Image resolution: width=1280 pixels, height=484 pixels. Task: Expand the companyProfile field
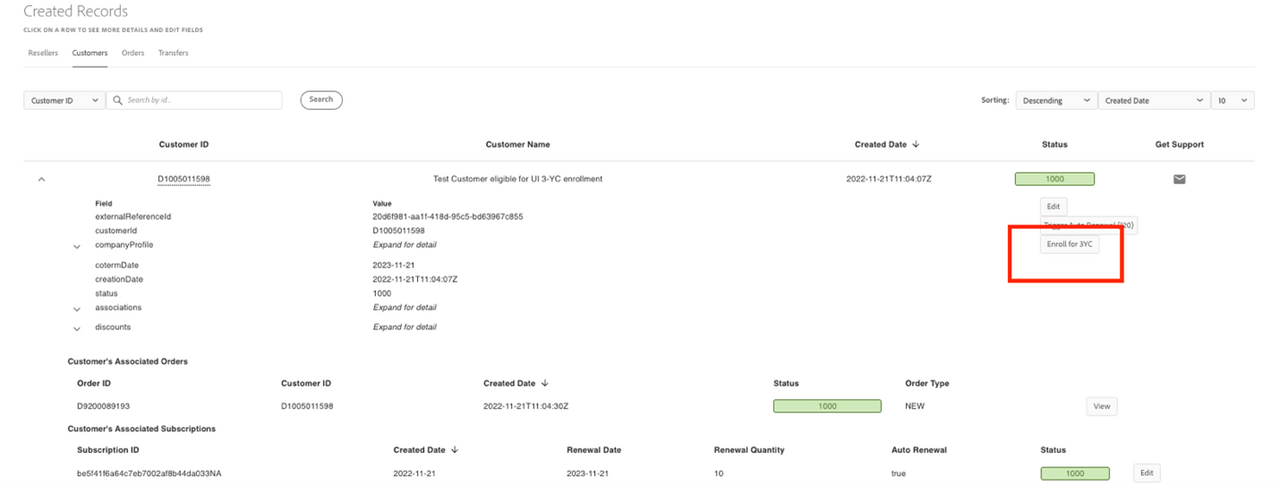77,246
